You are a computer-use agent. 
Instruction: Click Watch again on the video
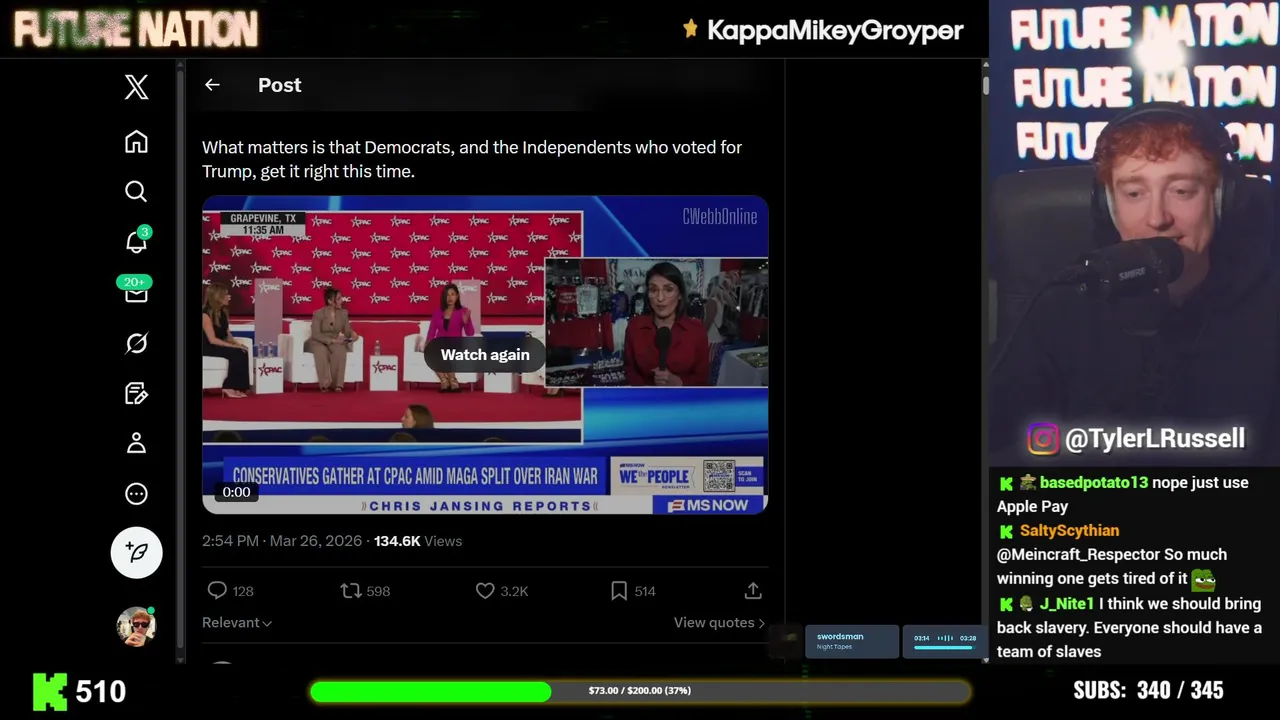[485, 355]
